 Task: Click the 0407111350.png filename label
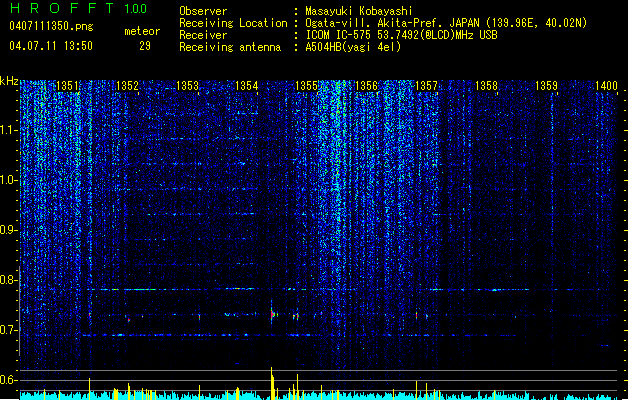51,27
